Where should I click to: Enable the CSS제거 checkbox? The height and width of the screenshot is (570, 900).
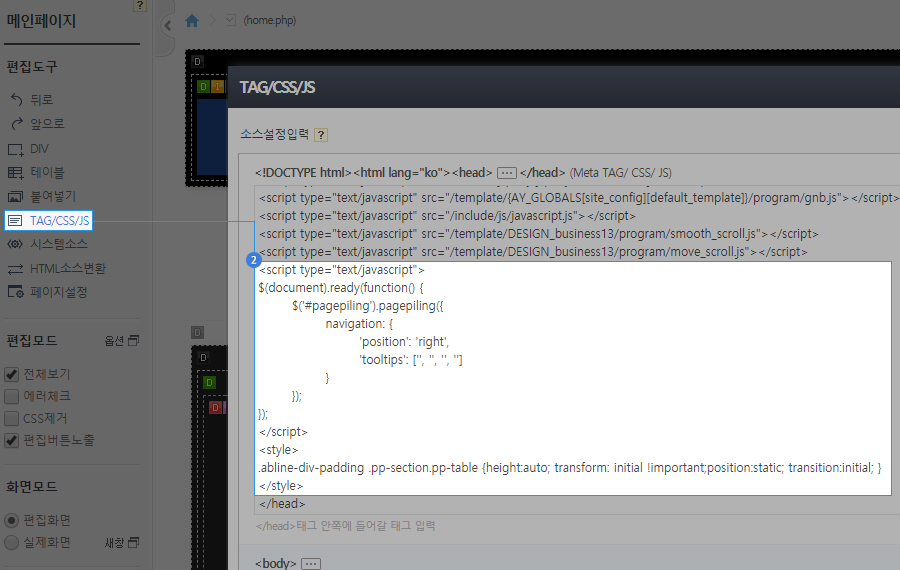click(x=12, y=418)
